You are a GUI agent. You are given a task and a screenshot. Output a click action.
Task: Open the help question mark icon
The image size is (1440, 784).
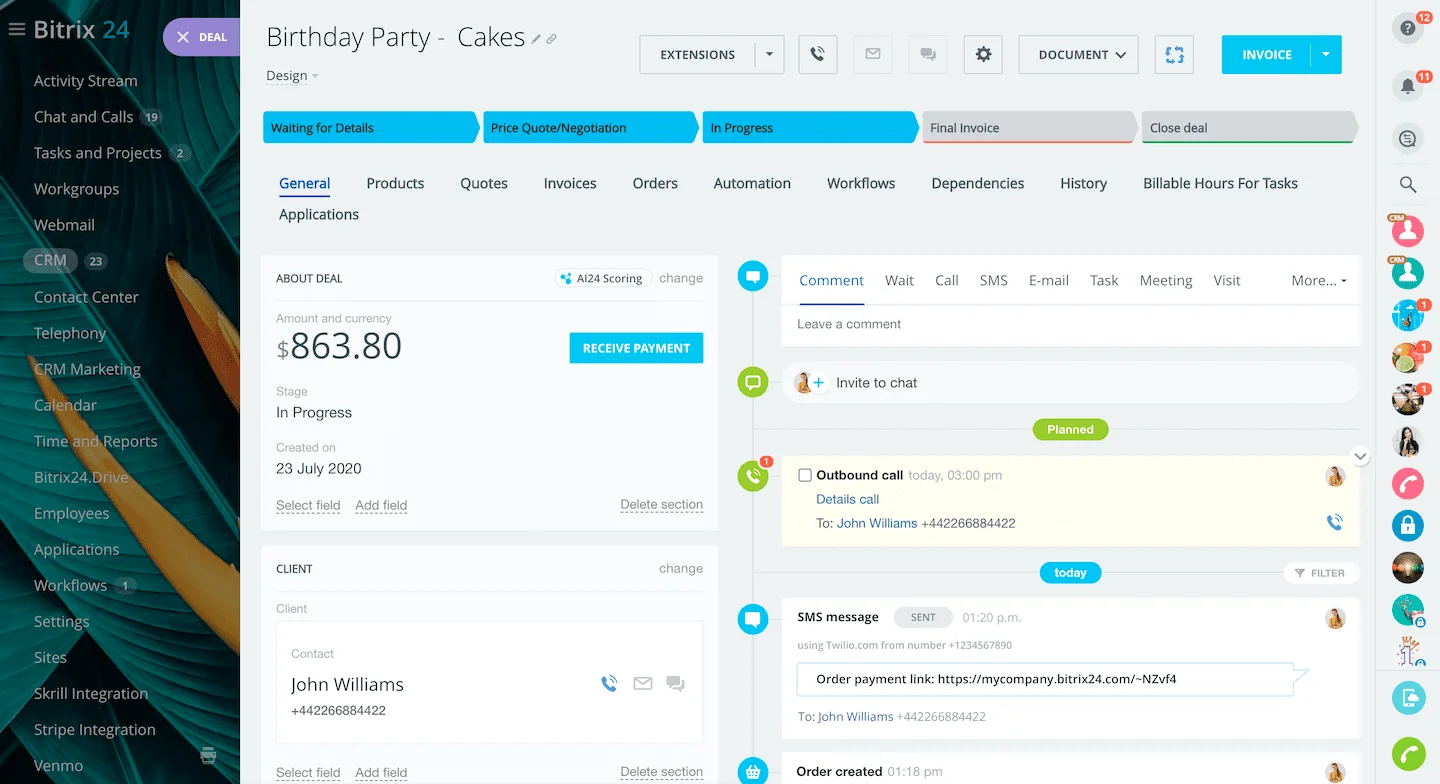pyautogui.click(x=1408, y=29)
